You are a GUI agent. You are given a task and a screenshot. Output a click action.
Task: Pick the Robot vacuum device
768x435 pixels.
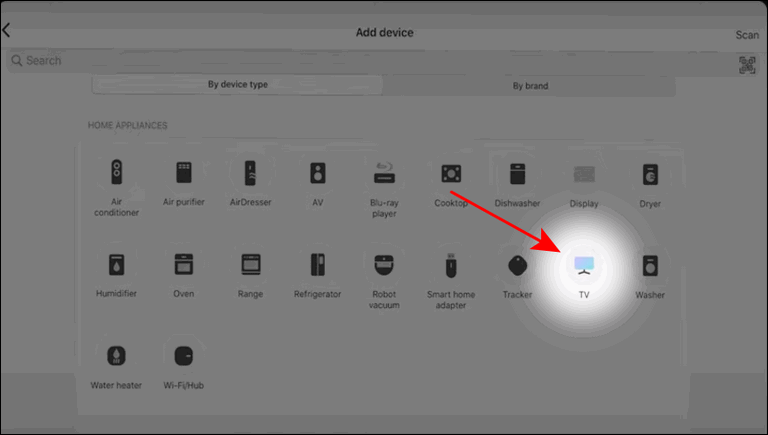coord(384,265)
